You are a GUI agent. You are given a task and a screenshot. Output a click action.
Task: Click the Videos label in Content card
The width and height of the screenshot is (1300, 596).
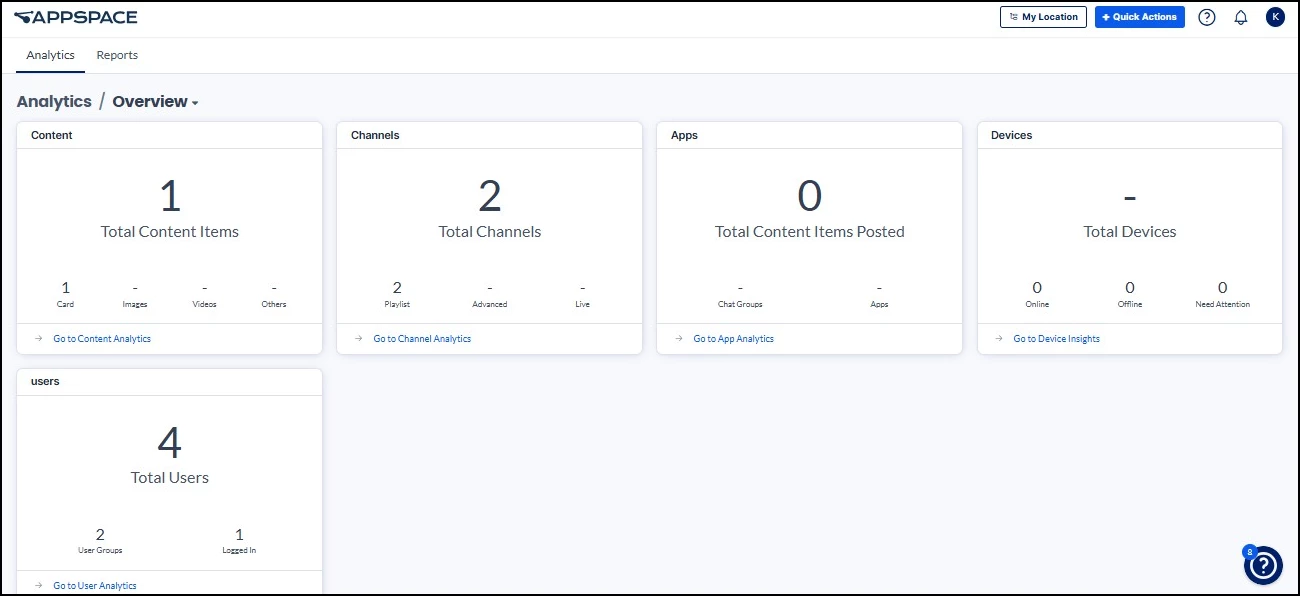tap(205, 304)
